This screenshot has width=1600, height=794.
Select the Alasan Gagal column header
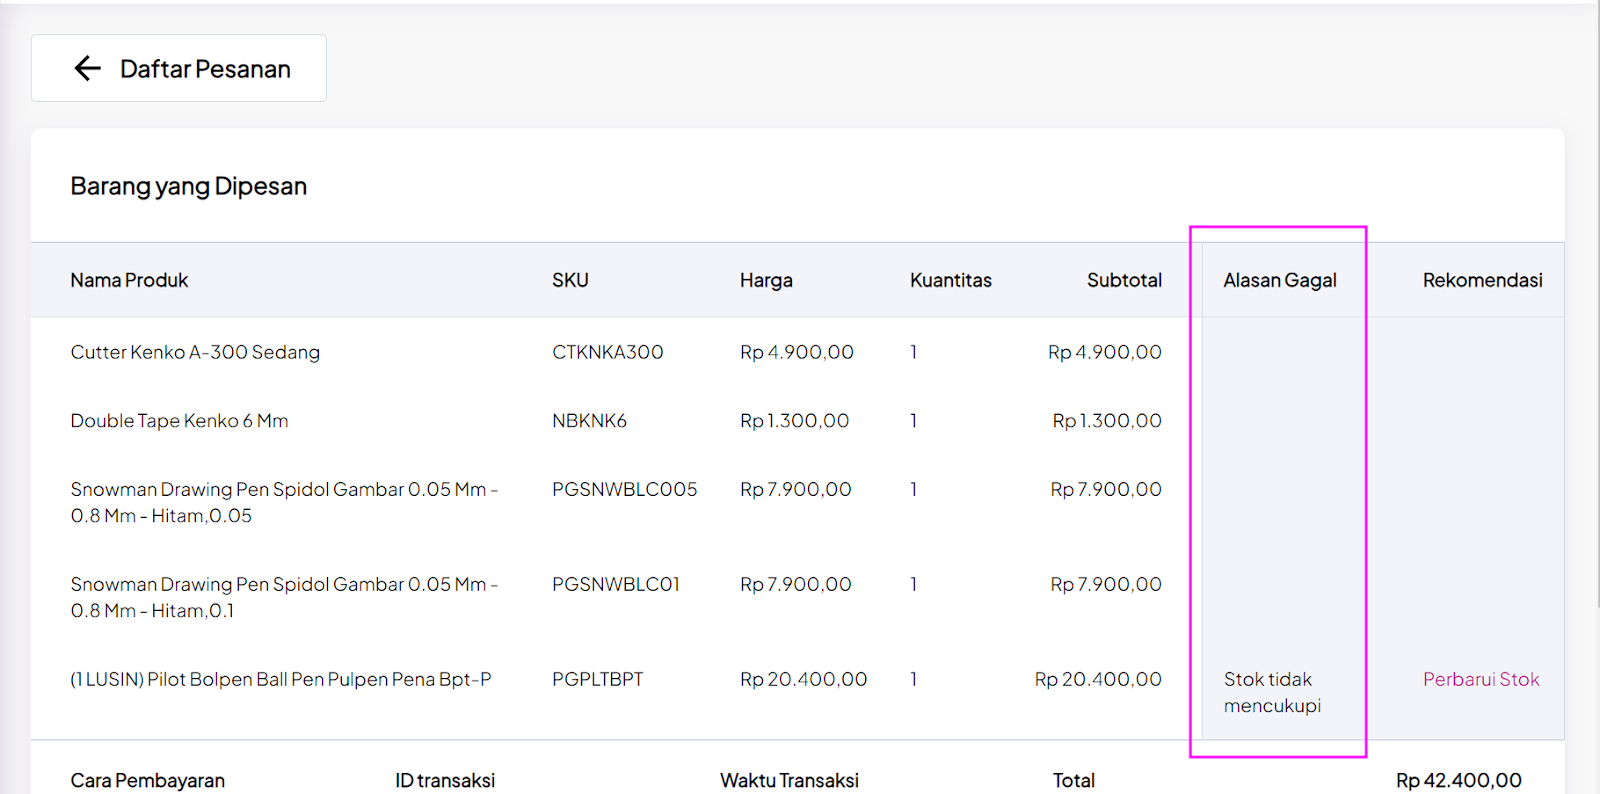click(1280, 281)
